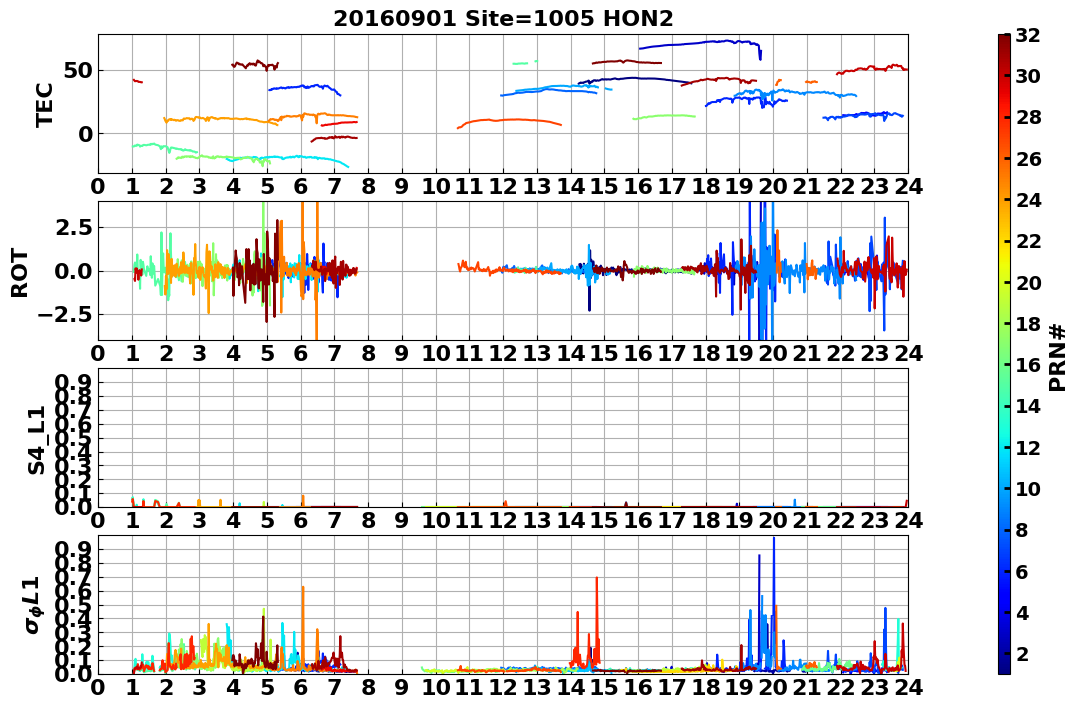This screenshot has width=1077, height=709.
Task: Click hour tick '24' under the TEC panel
Action: (x=909, y=186)
